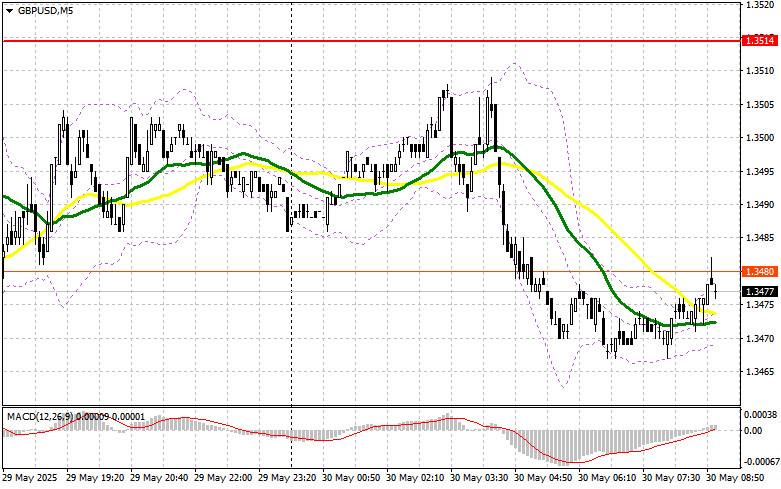The height and width of the screenshot is (489, 781).
Task: Select the 1.3465 price axis value
Action: (x=760, y=372)
